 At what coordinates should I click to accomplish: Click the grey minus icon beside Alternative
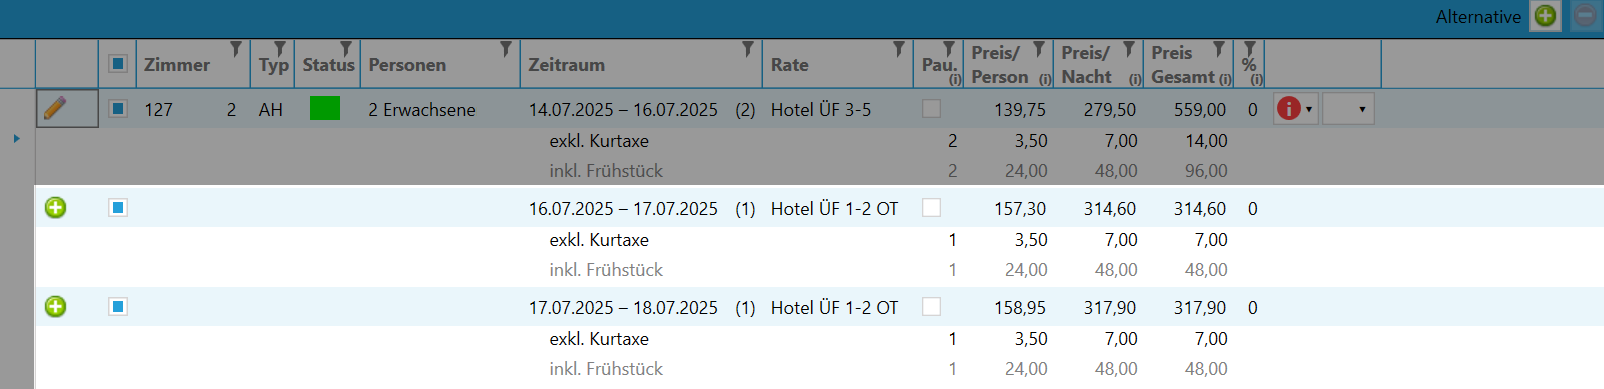pyautogui.click(x=1585, y=16)
